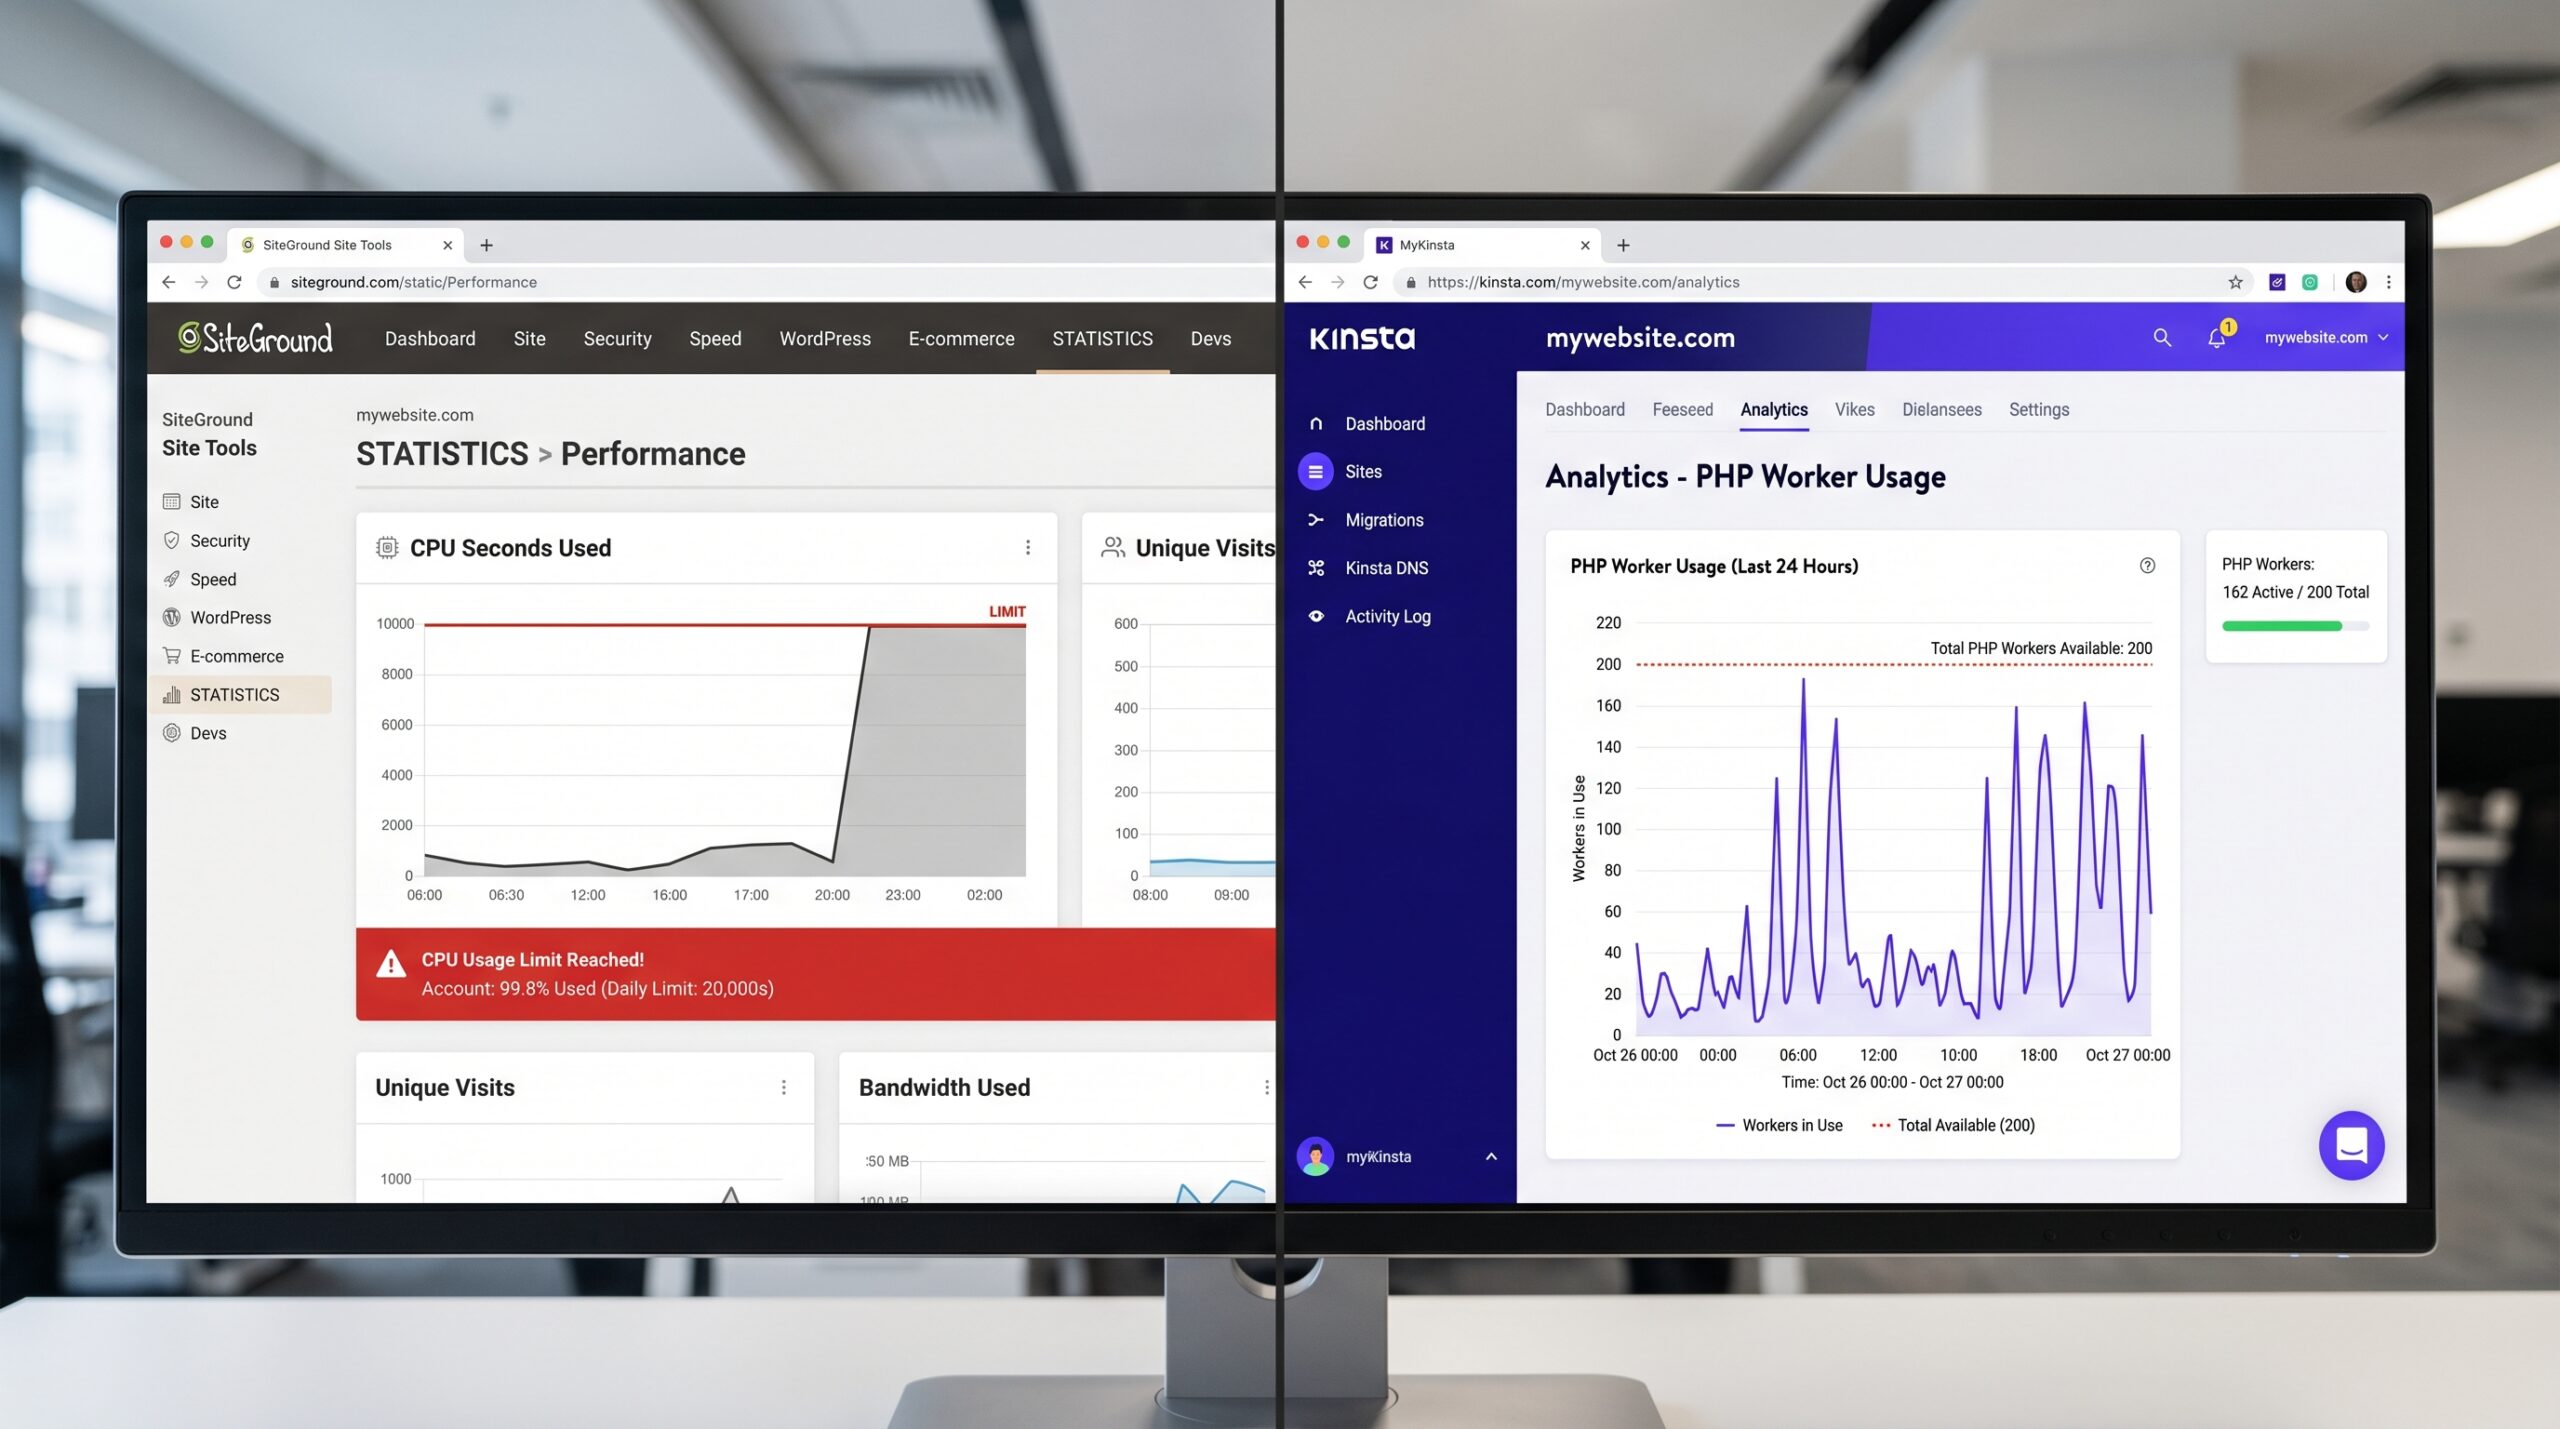Screen dimensions: 2560x1429
Task: Click help icon on PHP Worker Usage chart
Action: coord(2147,566)
